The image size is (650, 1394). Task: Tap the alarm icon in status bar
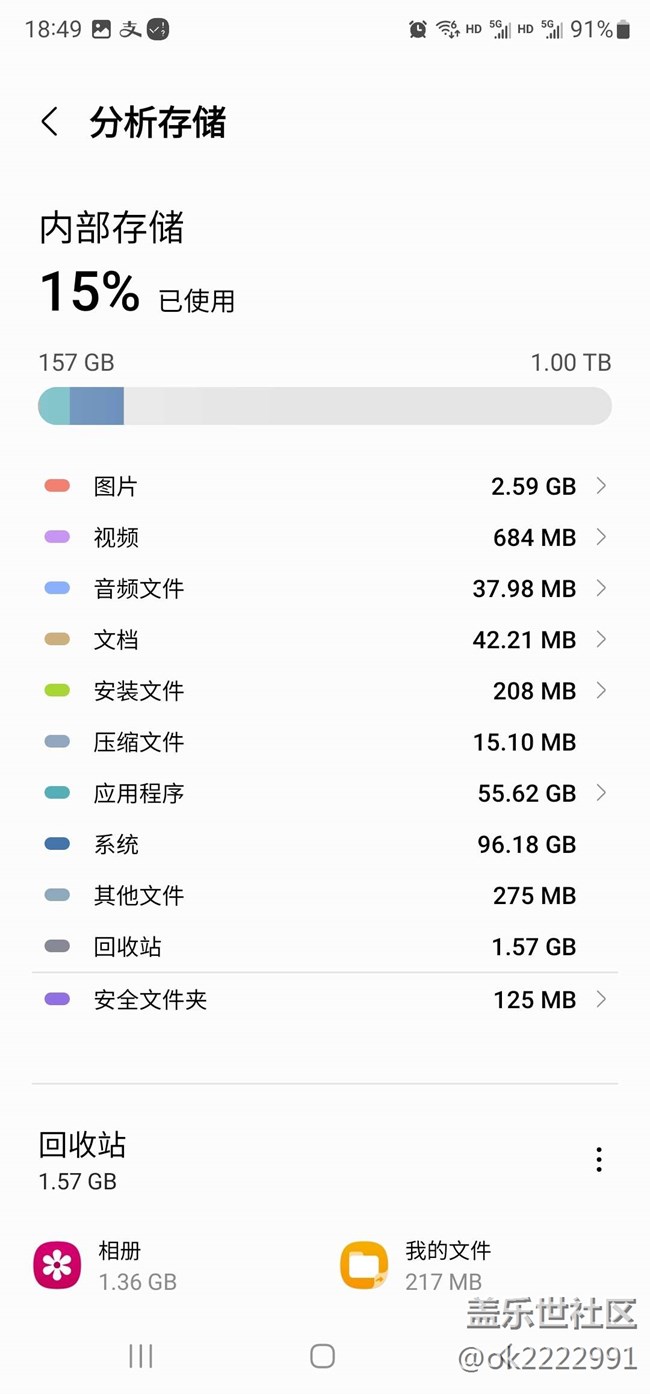pos(418,30)
